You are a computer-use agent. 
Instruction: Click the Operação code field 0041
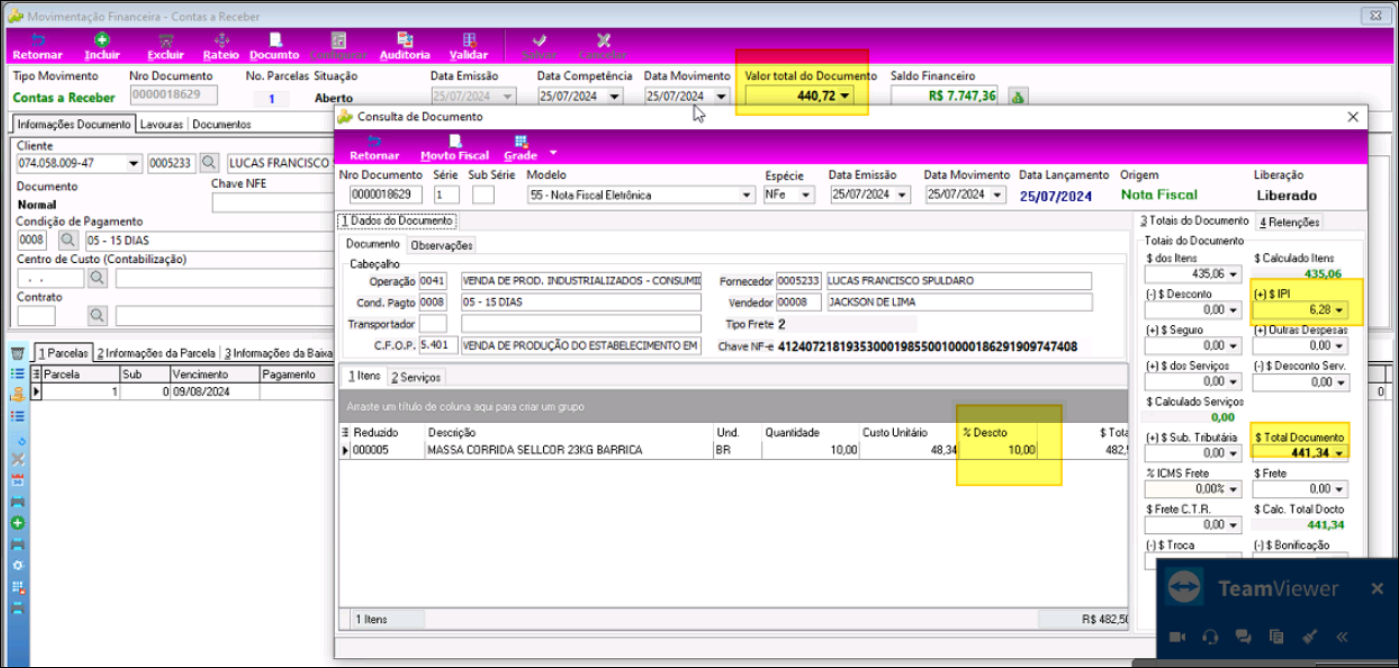(433, 281)
